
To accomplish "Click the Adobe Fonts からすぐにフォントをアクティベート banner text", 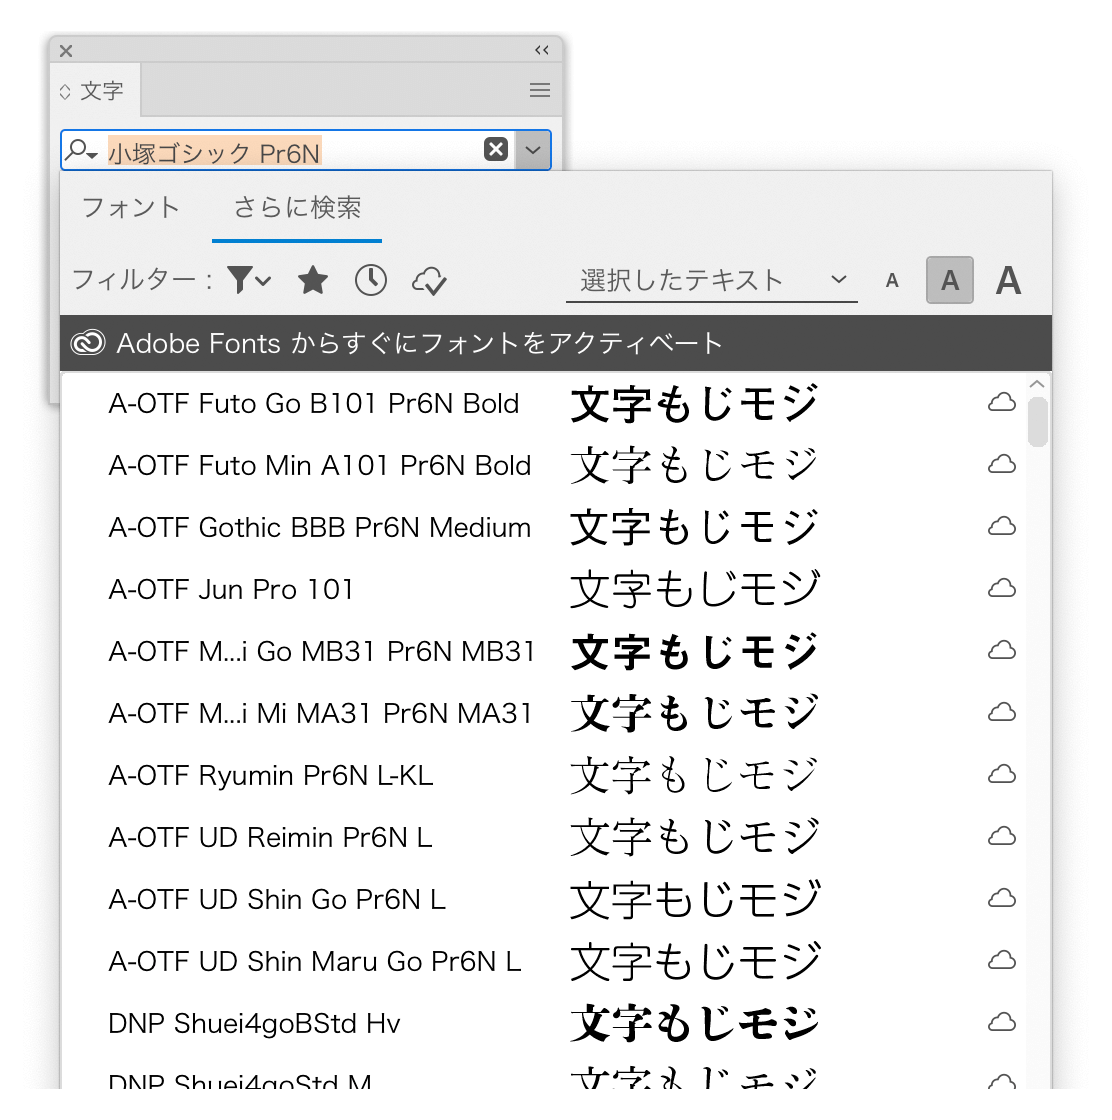I will 420,344.
